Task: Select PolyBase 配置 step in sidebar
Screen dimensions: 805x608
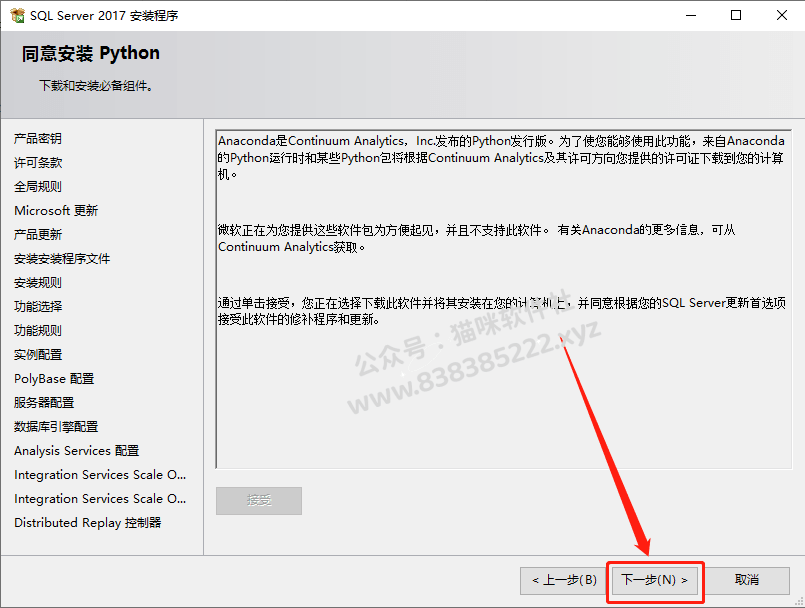Action: pos(54,379)
